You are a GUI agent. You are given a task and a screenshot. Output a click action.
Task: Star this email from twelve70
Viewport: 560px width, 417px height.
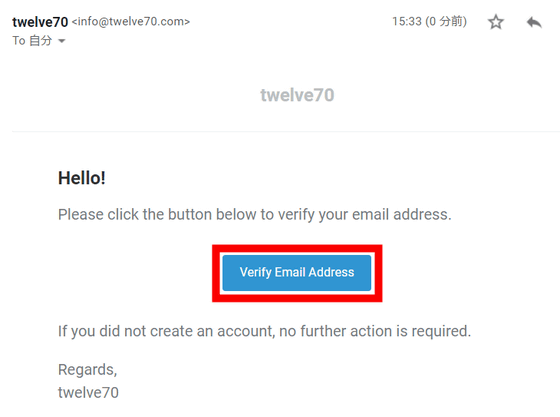[496, 22]
